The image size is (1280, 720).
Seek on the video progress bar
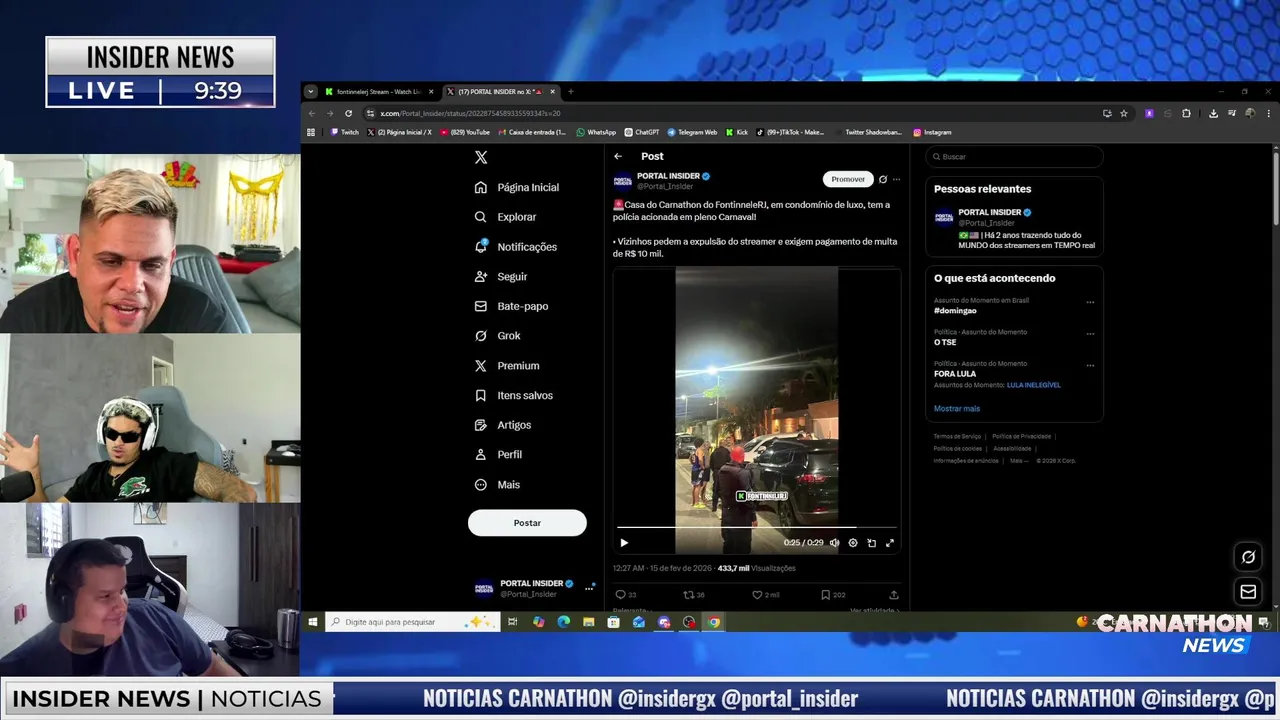(756, 527)
